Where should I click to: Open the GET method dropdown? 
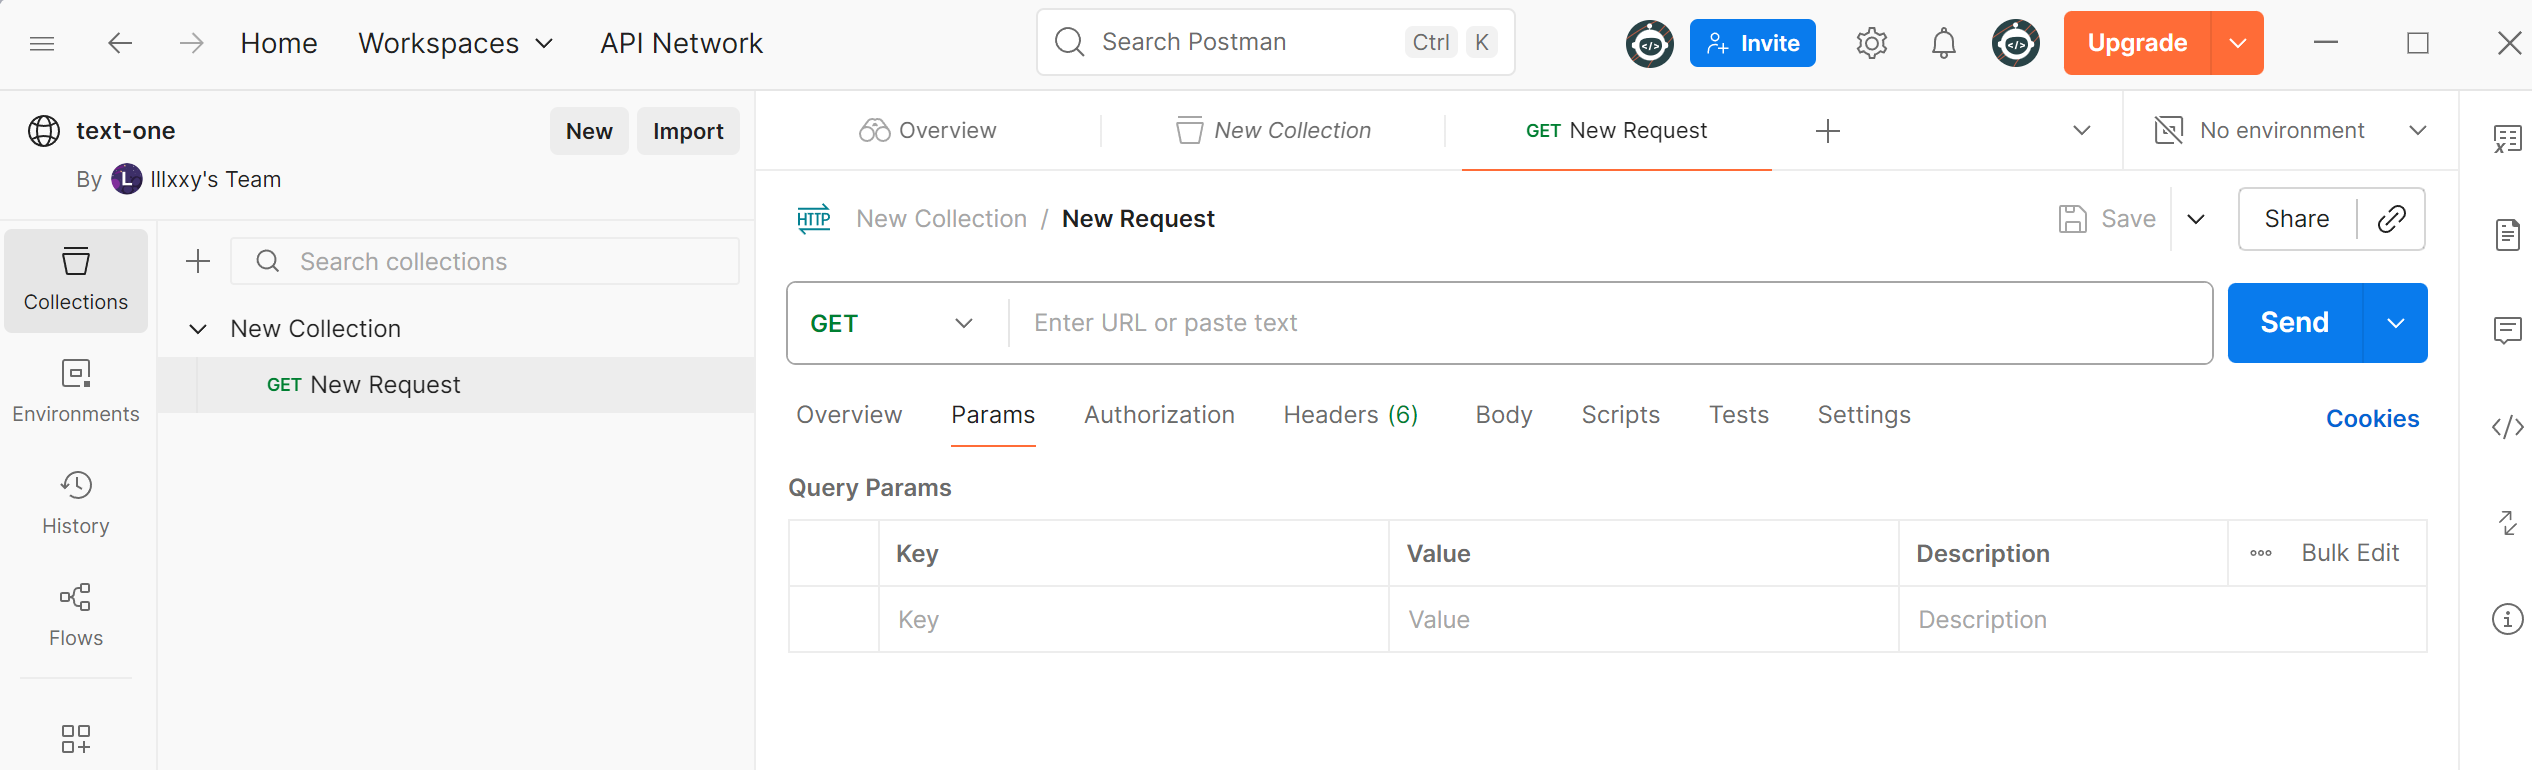pyautogui.click(x=892, y=323)
